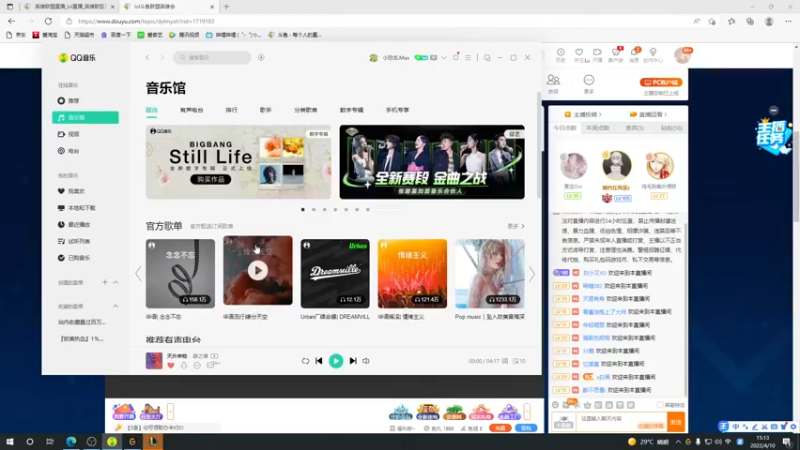Open 历史 history in the Douyu header
This screenshot has height=450, width=800.
(561, 55)
